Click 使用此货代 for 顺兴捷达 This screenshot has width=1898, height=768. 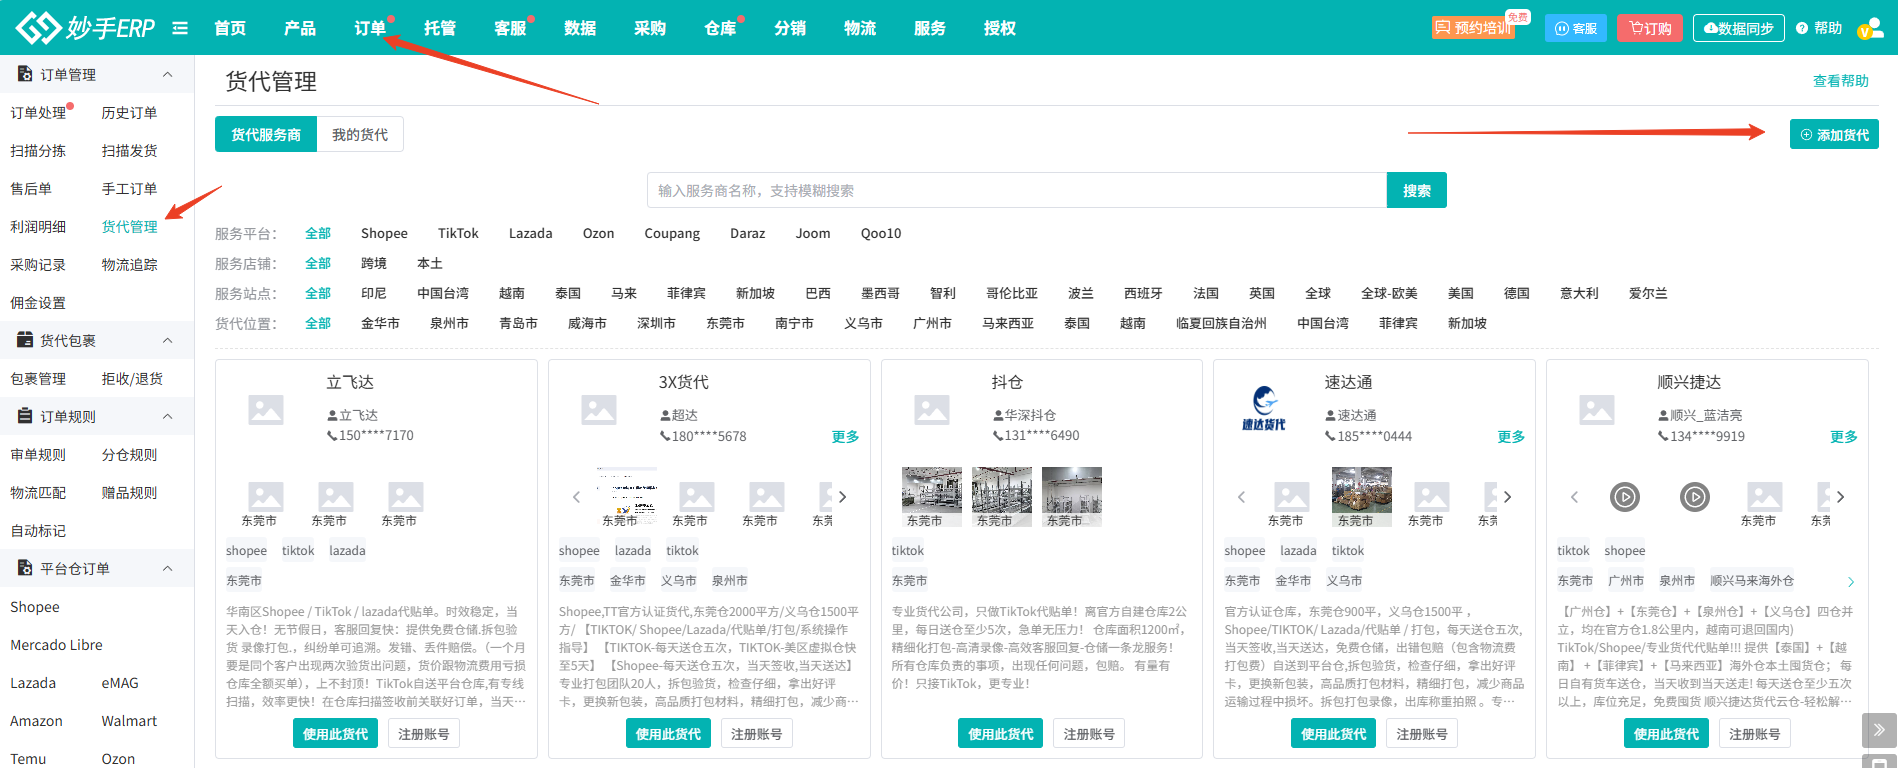pos(1666,733)
